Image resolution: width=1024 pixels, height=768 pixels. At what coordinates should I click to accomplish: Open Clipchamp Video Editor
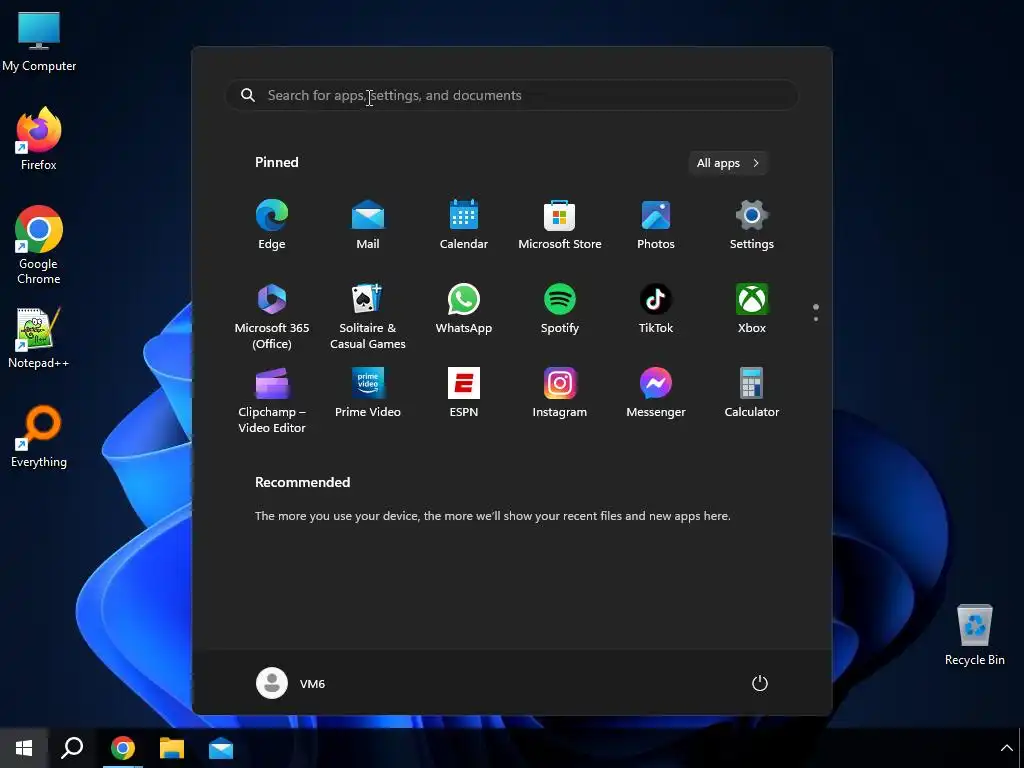coord(272,401)
